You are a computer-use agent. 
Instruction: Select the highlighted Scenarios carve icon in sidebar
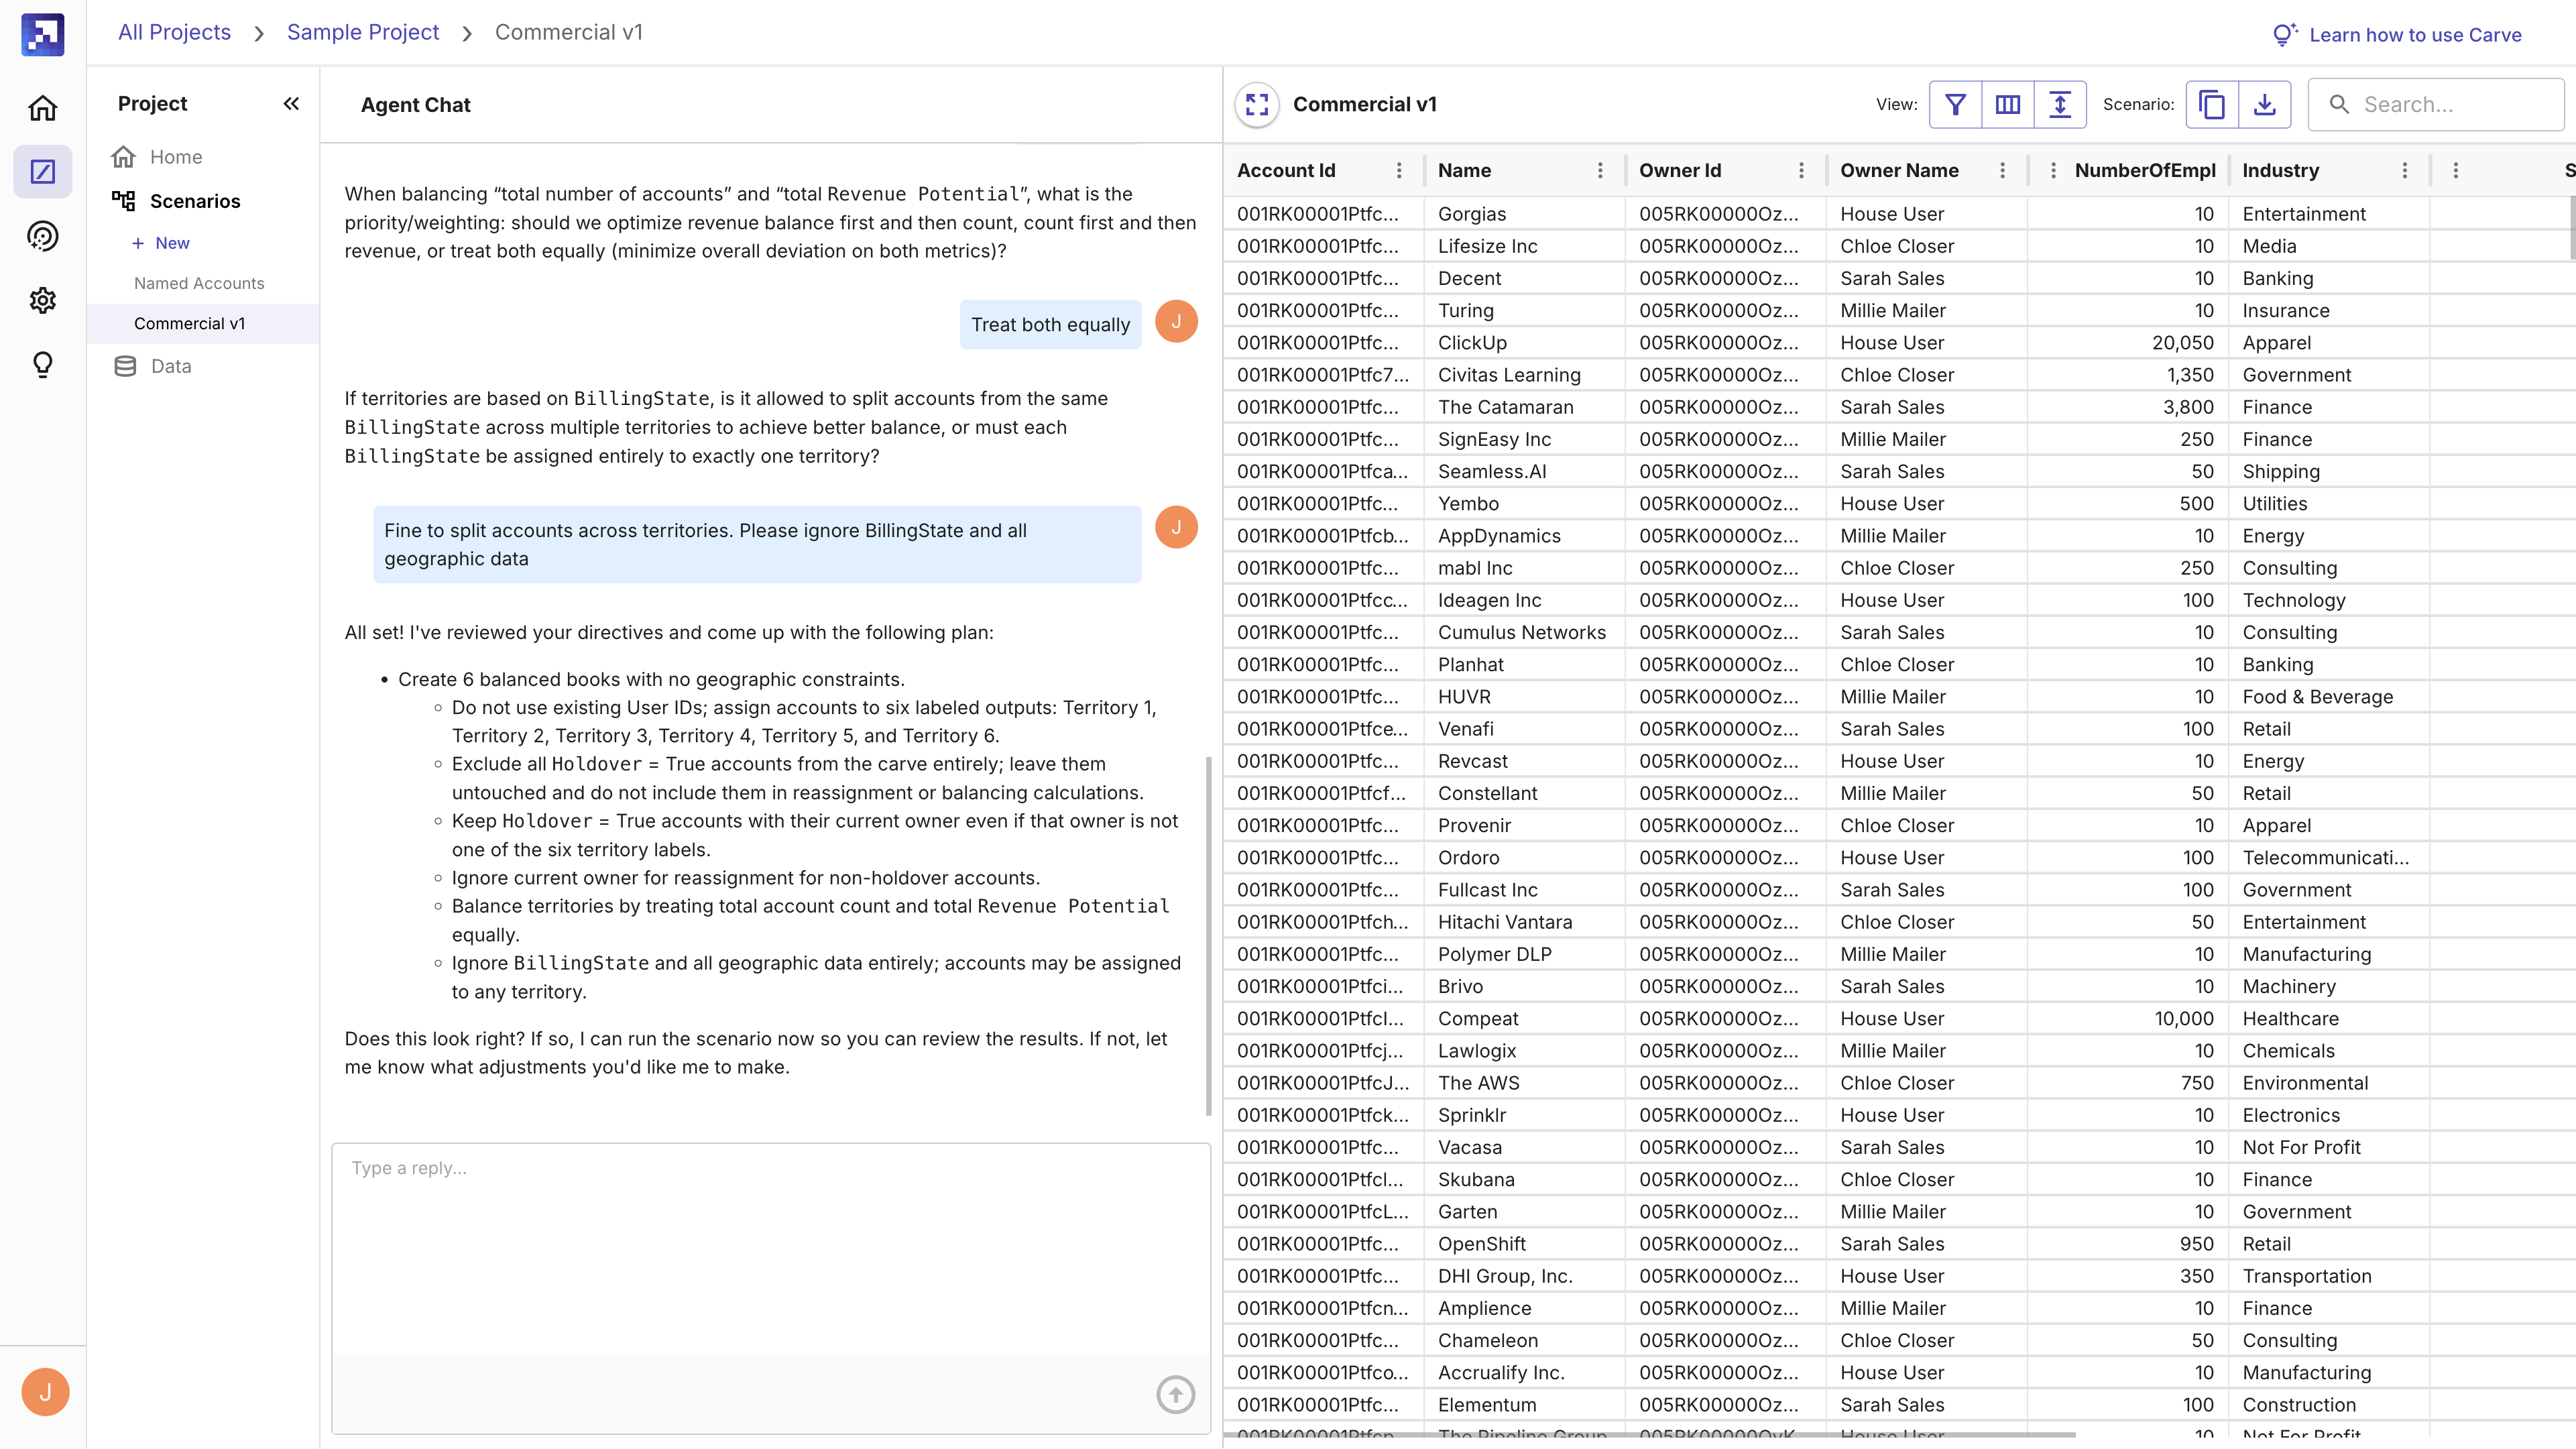click(x=42, y=171)
